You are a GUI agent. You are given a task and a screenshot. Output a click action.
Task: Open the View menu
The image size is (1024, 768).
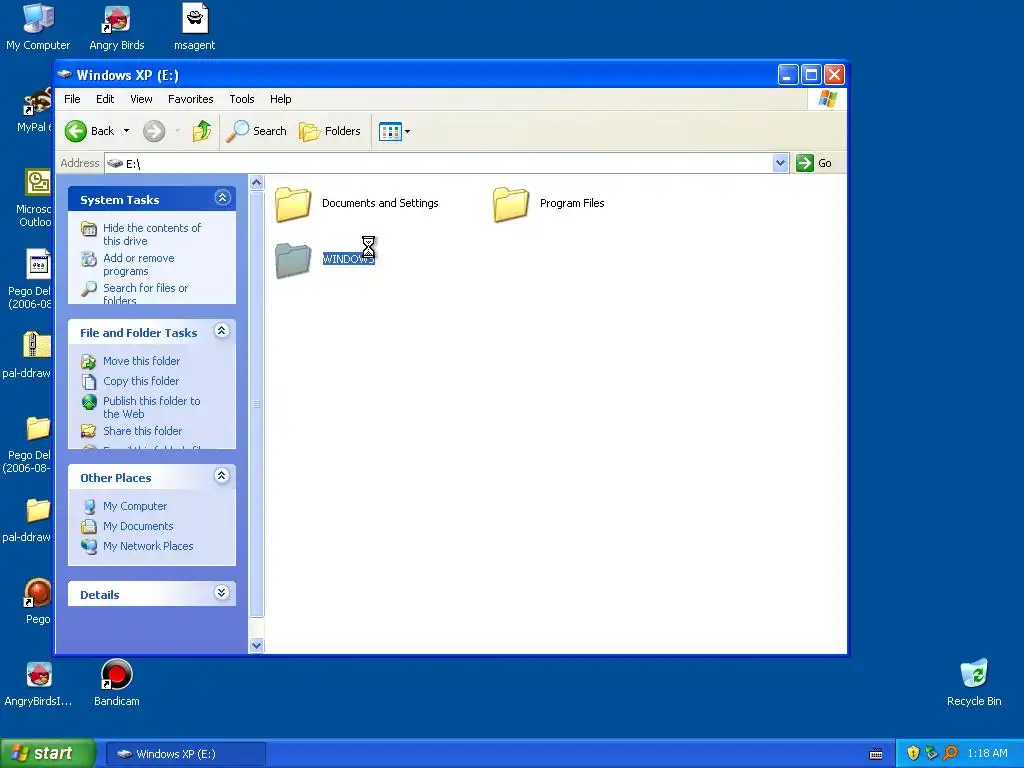click(x=141, y=99)
